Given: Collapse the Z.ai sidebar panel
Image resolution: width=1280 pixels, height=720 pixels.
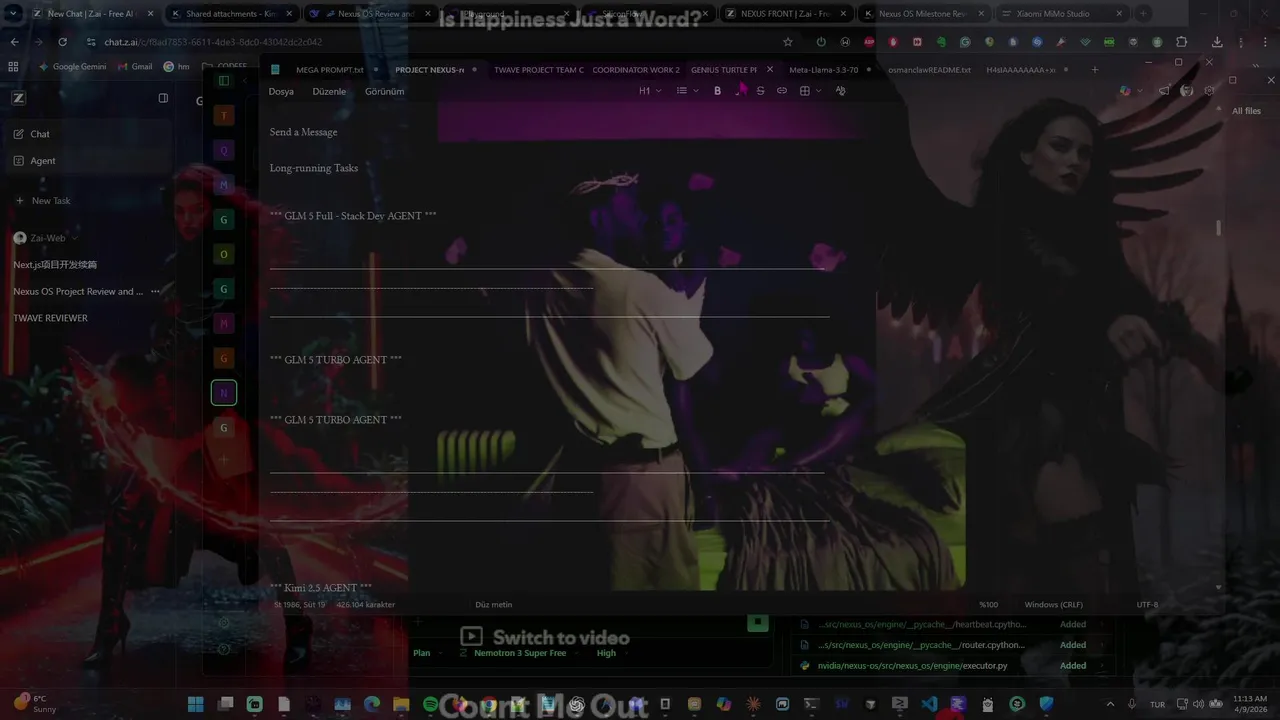Looking at the screenshot, I should coord(163,98).
